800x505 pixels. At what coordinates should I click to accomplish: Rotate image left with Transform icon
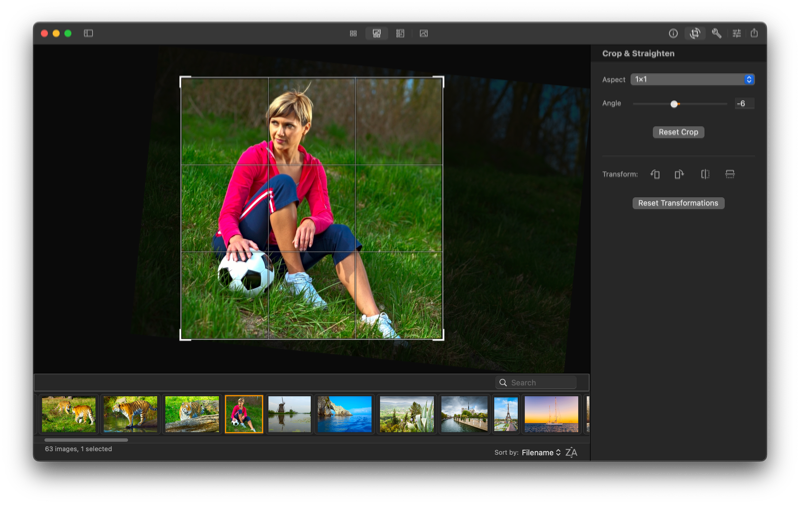coord(655,174)
